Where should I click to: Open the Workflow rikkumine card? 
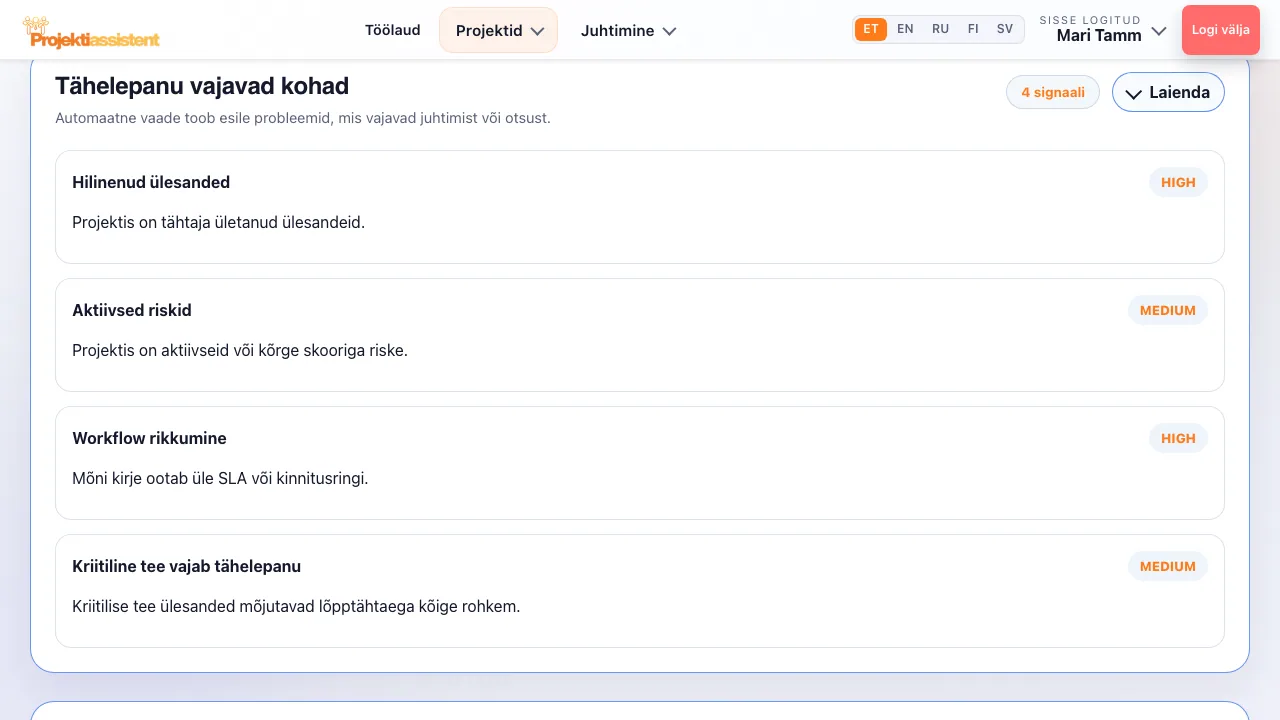[640, 463]
